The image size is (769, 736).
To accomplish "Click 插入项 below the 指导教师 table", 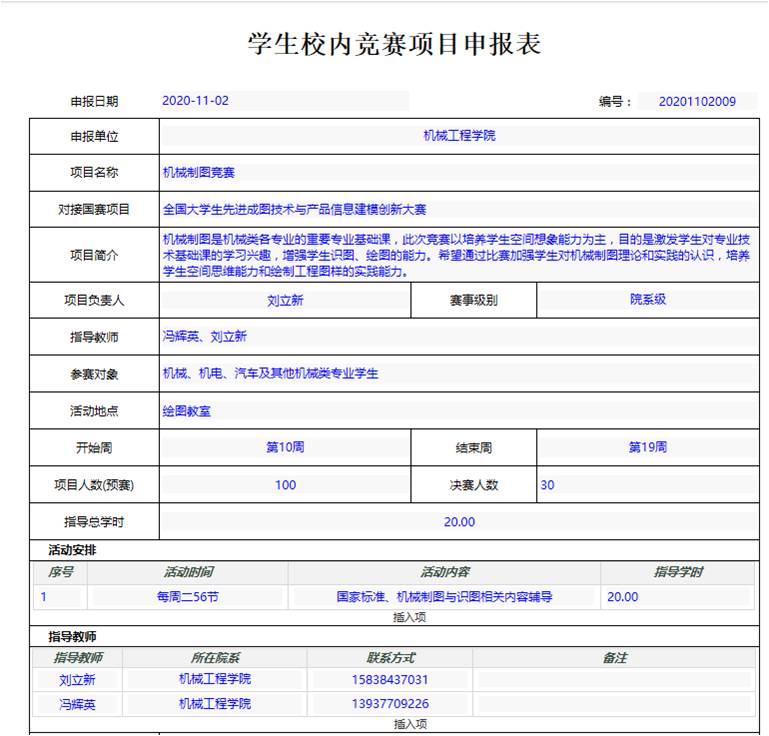I will pos(409,724).
